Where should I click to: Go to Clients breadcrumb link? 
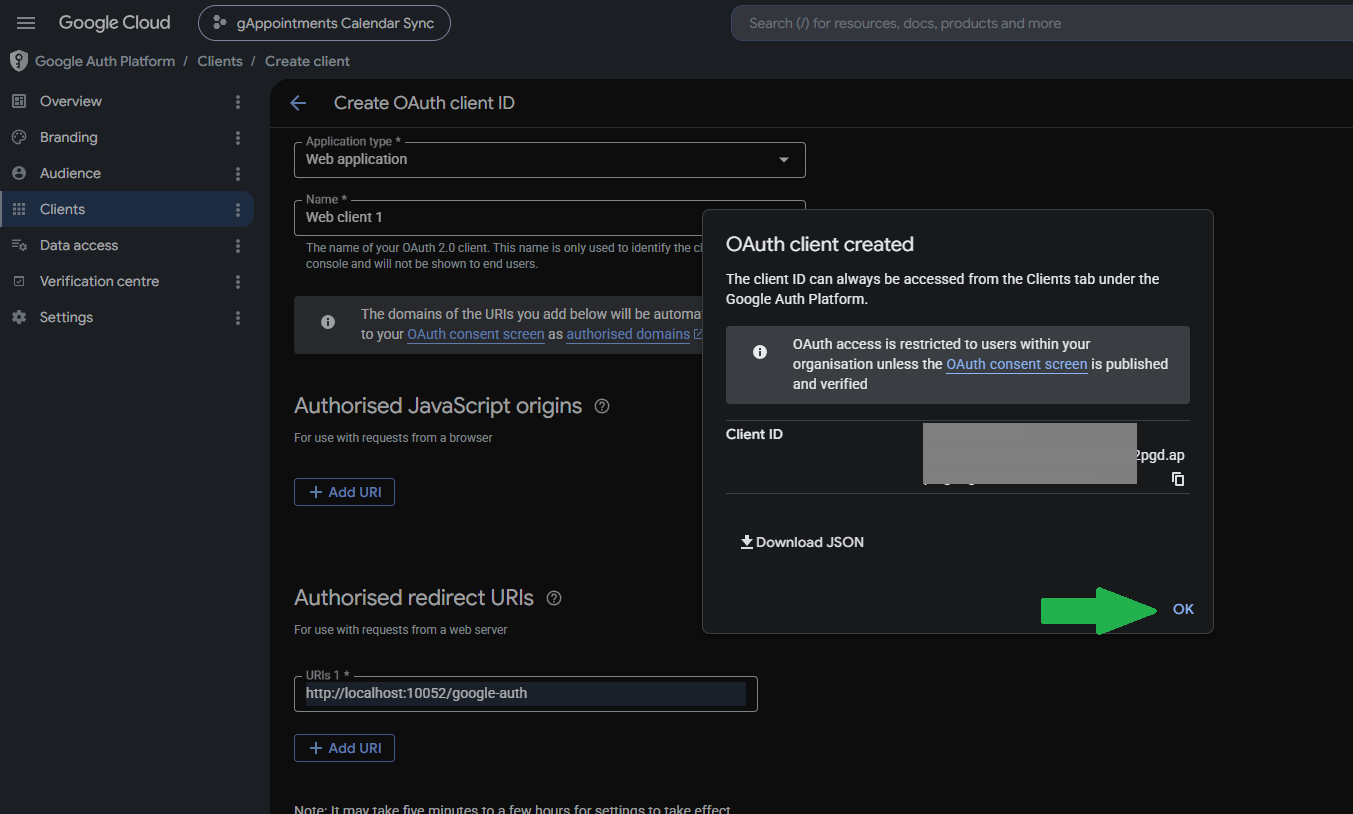(x=220, y=61)
